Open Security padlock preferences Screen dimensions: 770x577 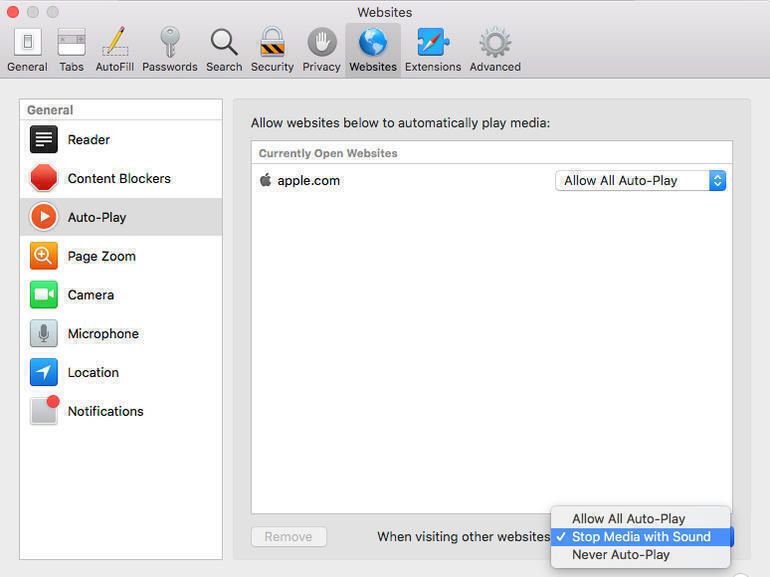pos(272,50)
